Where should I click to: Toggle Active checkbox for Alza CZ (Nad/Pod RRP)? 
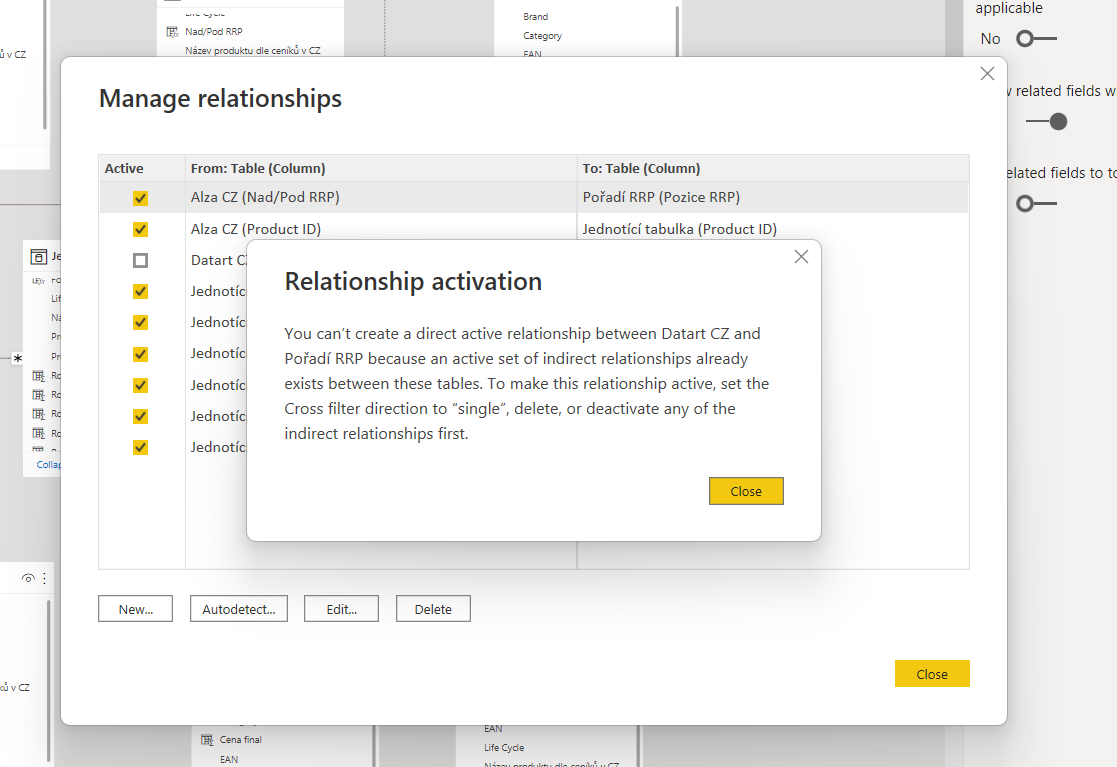[140, 198]
